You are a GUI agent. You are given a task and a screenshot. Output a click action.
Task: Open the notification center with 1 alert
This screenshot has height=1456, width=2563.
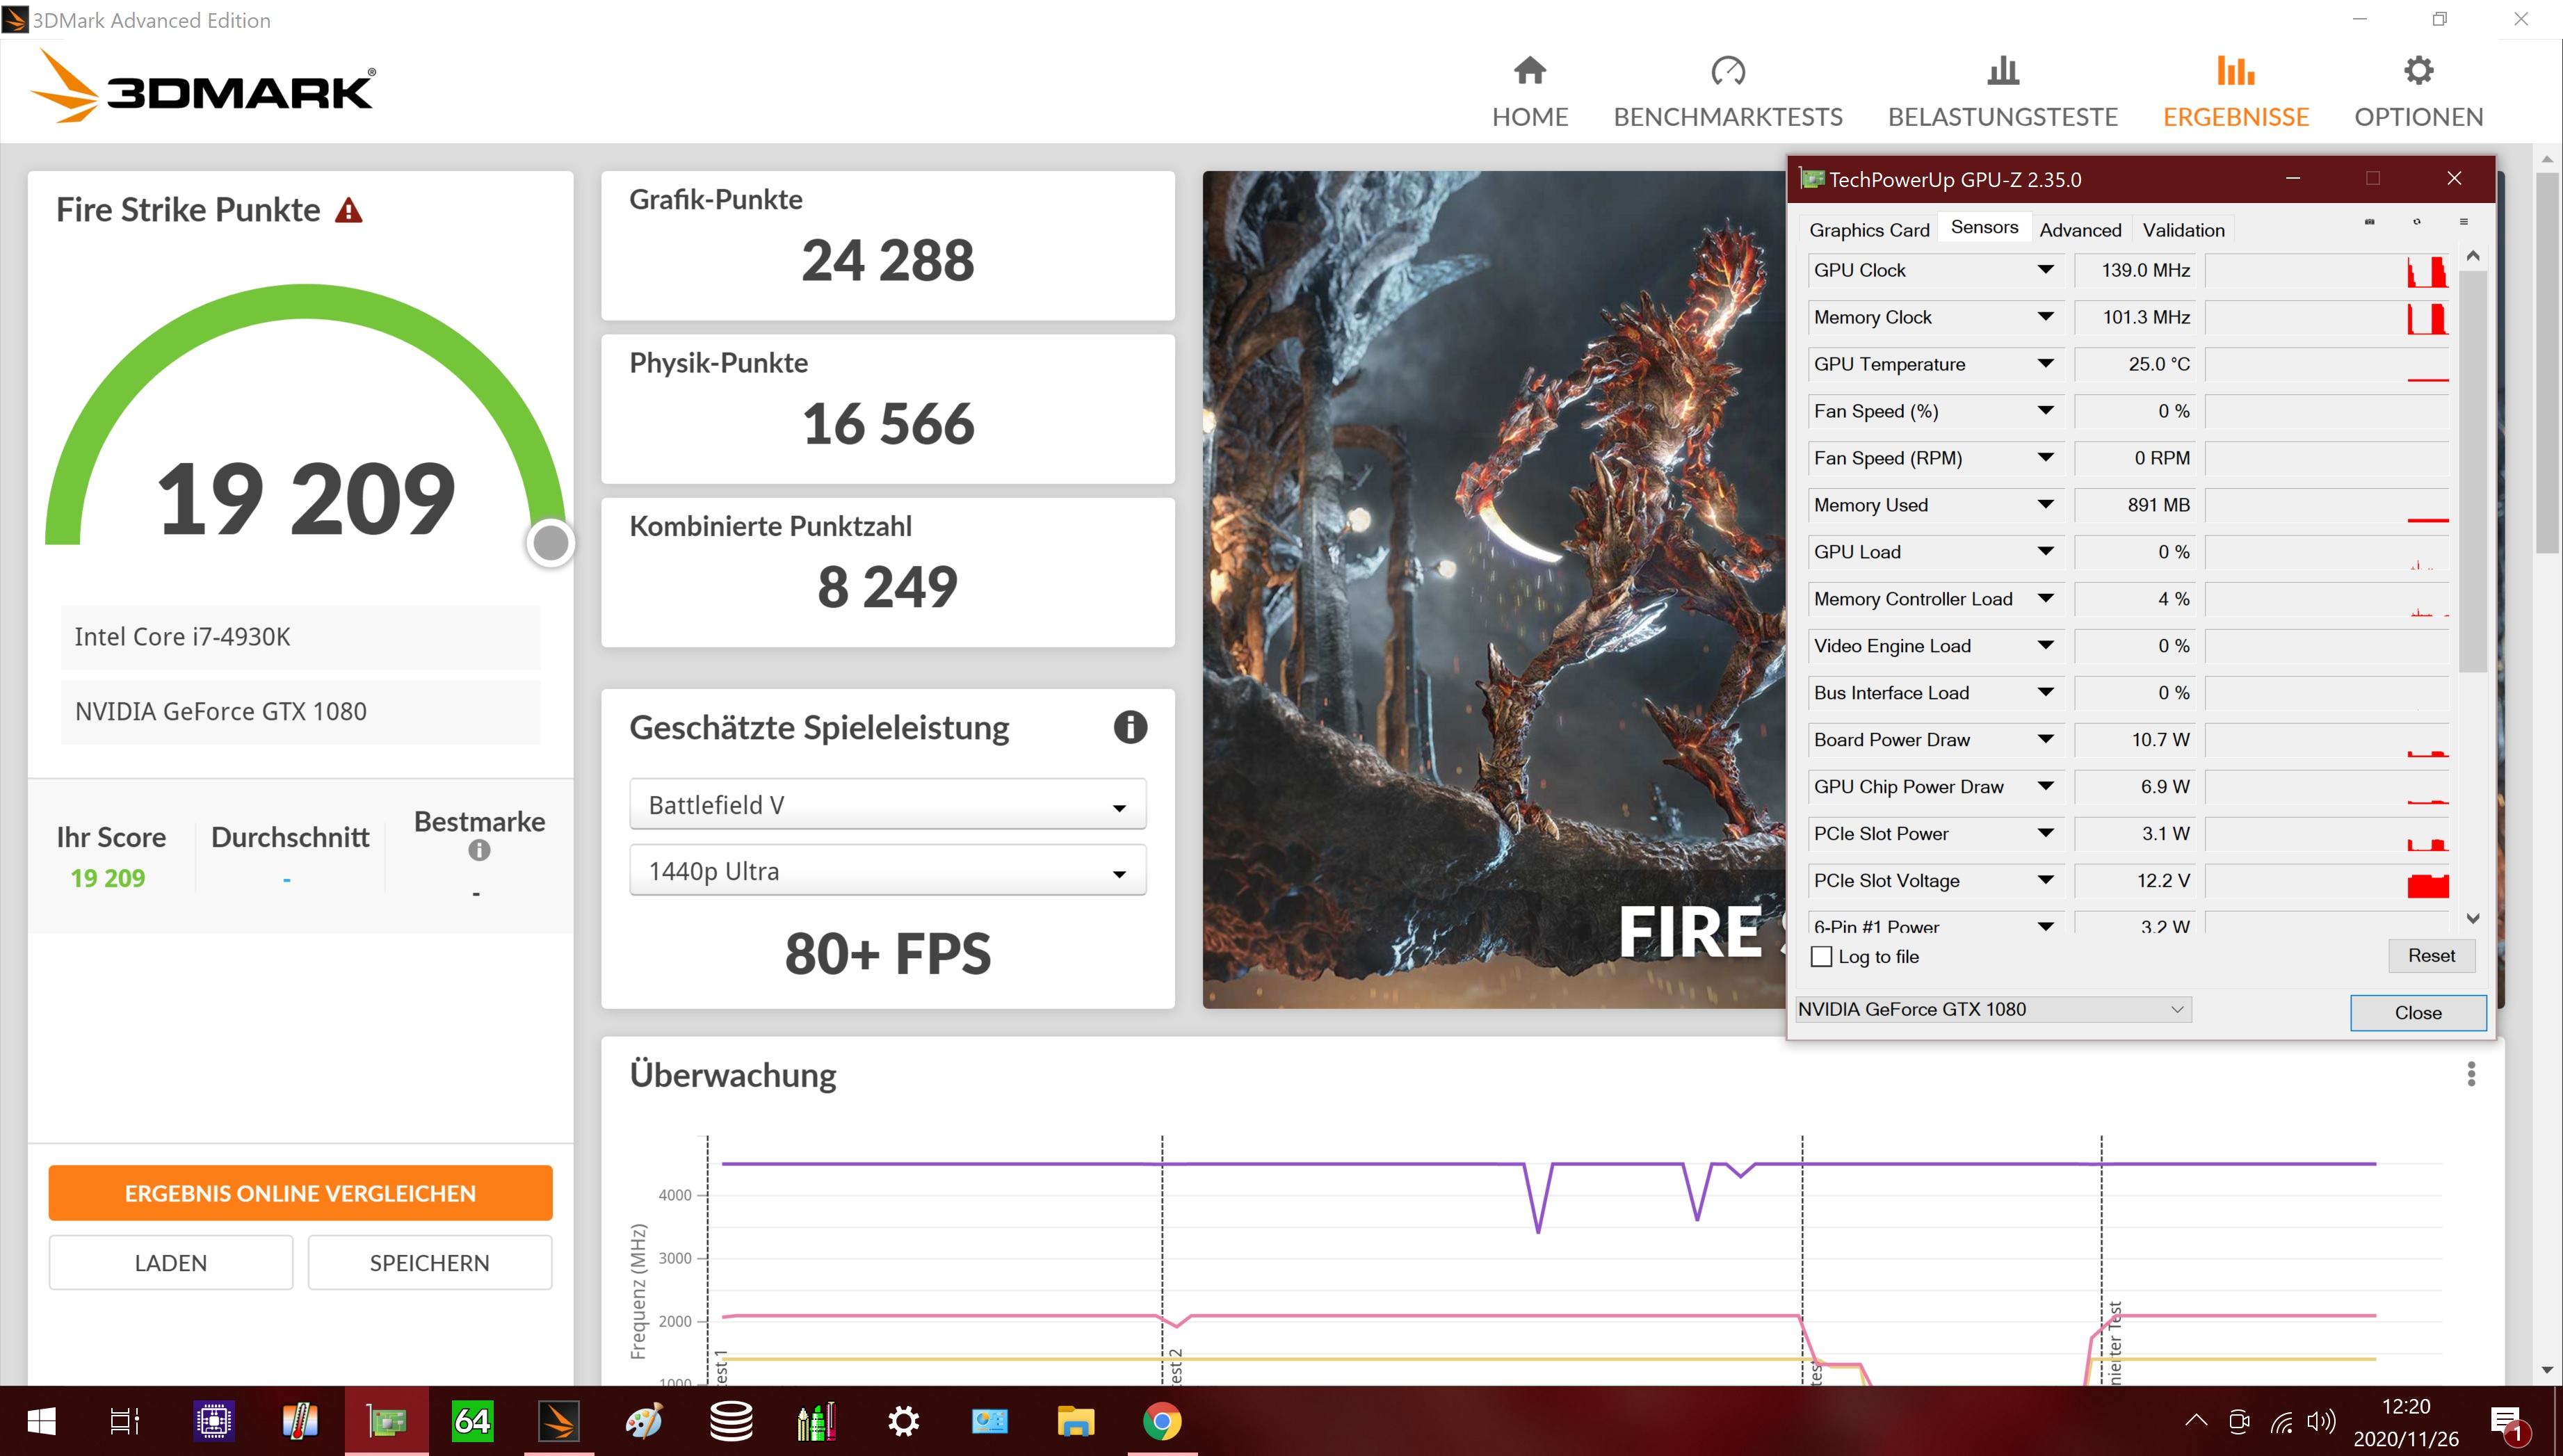2510,1424
